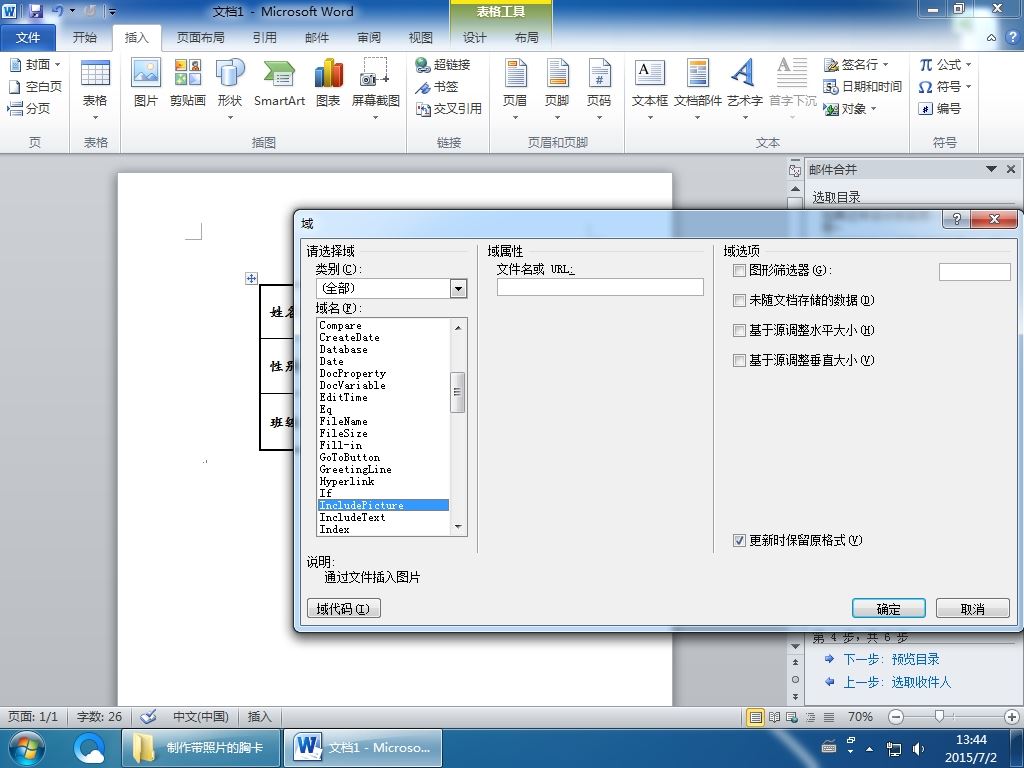Open Word Help question mark icon
Image resolution: width=1024 pixels, height=768 pixels.
click(x=1013, y=37)
